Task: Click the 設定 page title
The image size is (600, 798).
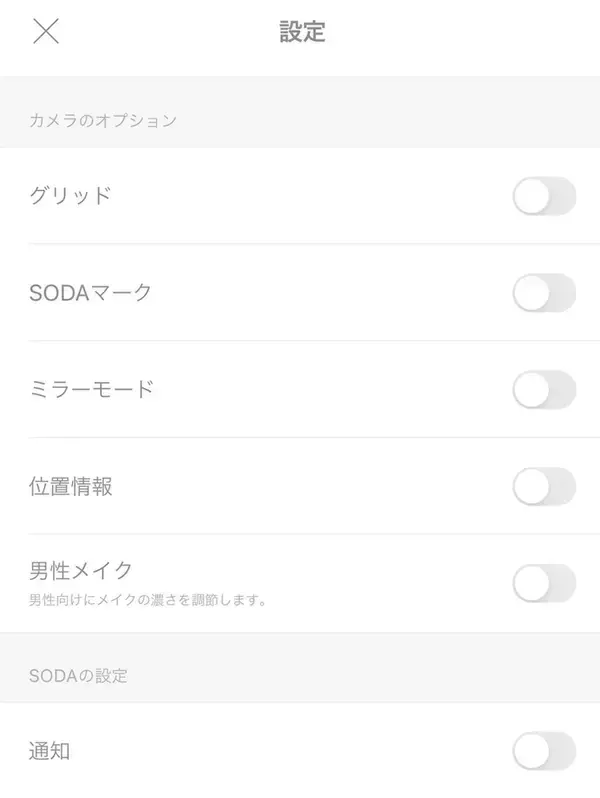Action: point(302,31)
